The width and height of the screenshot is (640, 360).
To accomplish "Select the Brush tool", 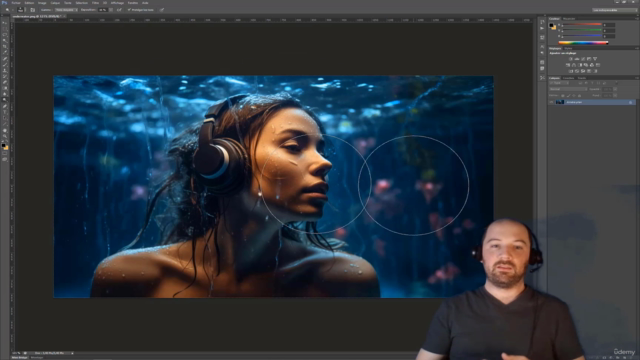I will [5, 64].
